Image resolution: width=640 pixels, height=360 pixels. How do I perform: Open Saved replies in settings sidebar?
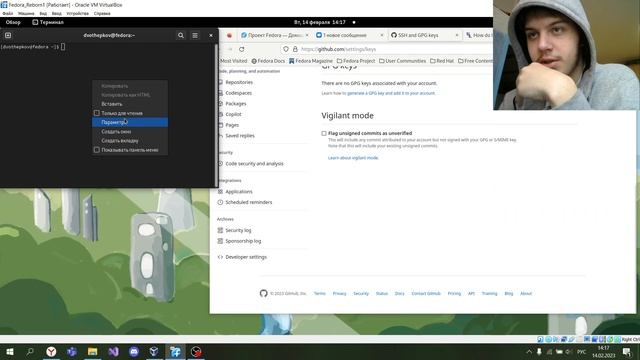coord(240,136)
